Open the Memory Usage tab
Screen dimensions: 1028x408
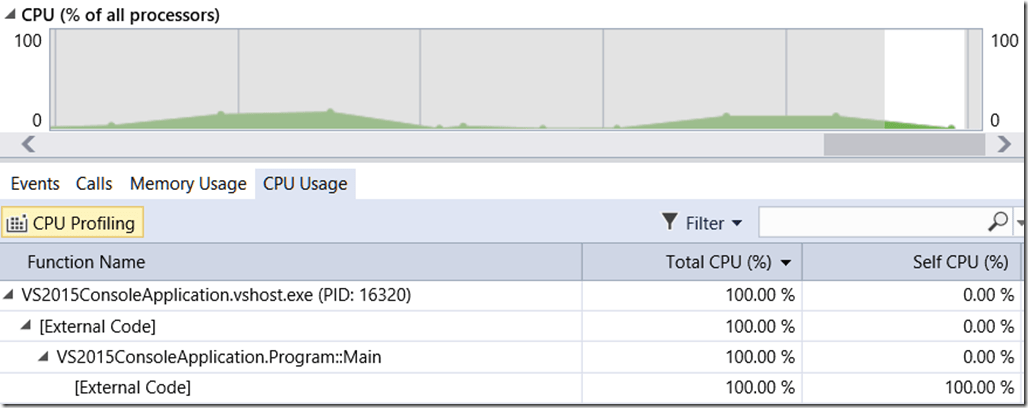tap(187, 184)
